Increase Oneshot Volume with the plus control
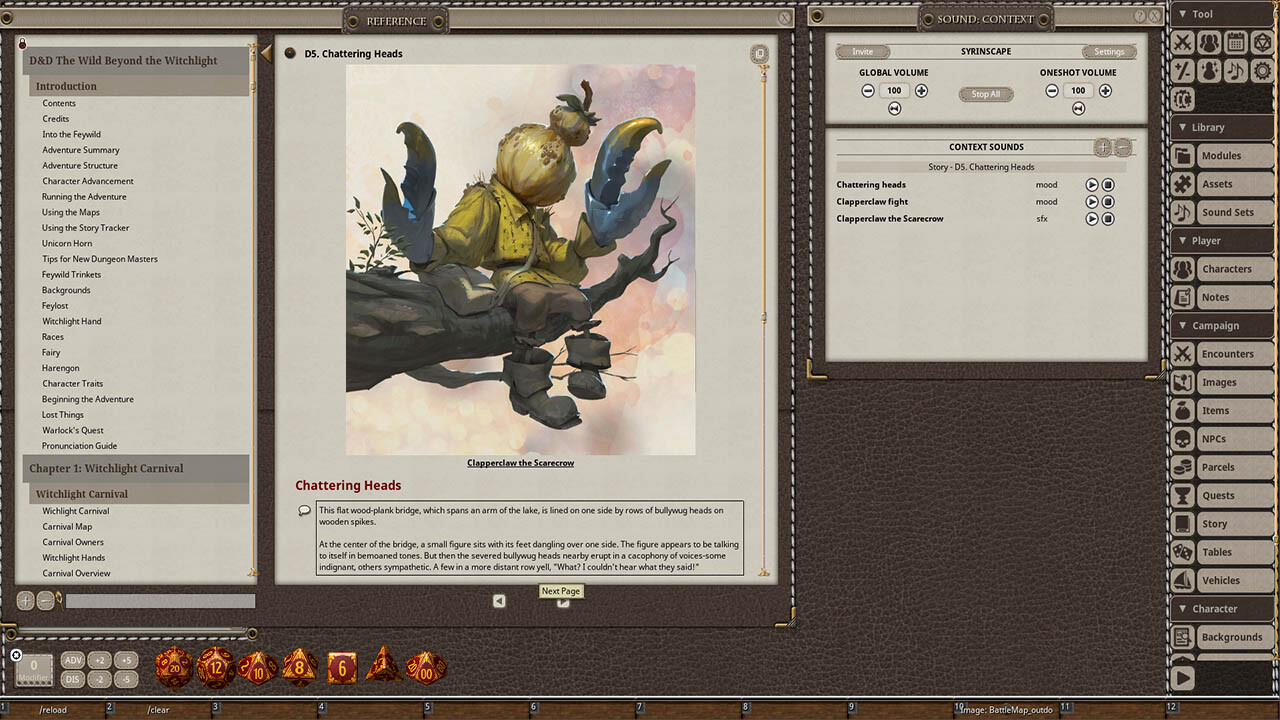 coord(1104,90)
